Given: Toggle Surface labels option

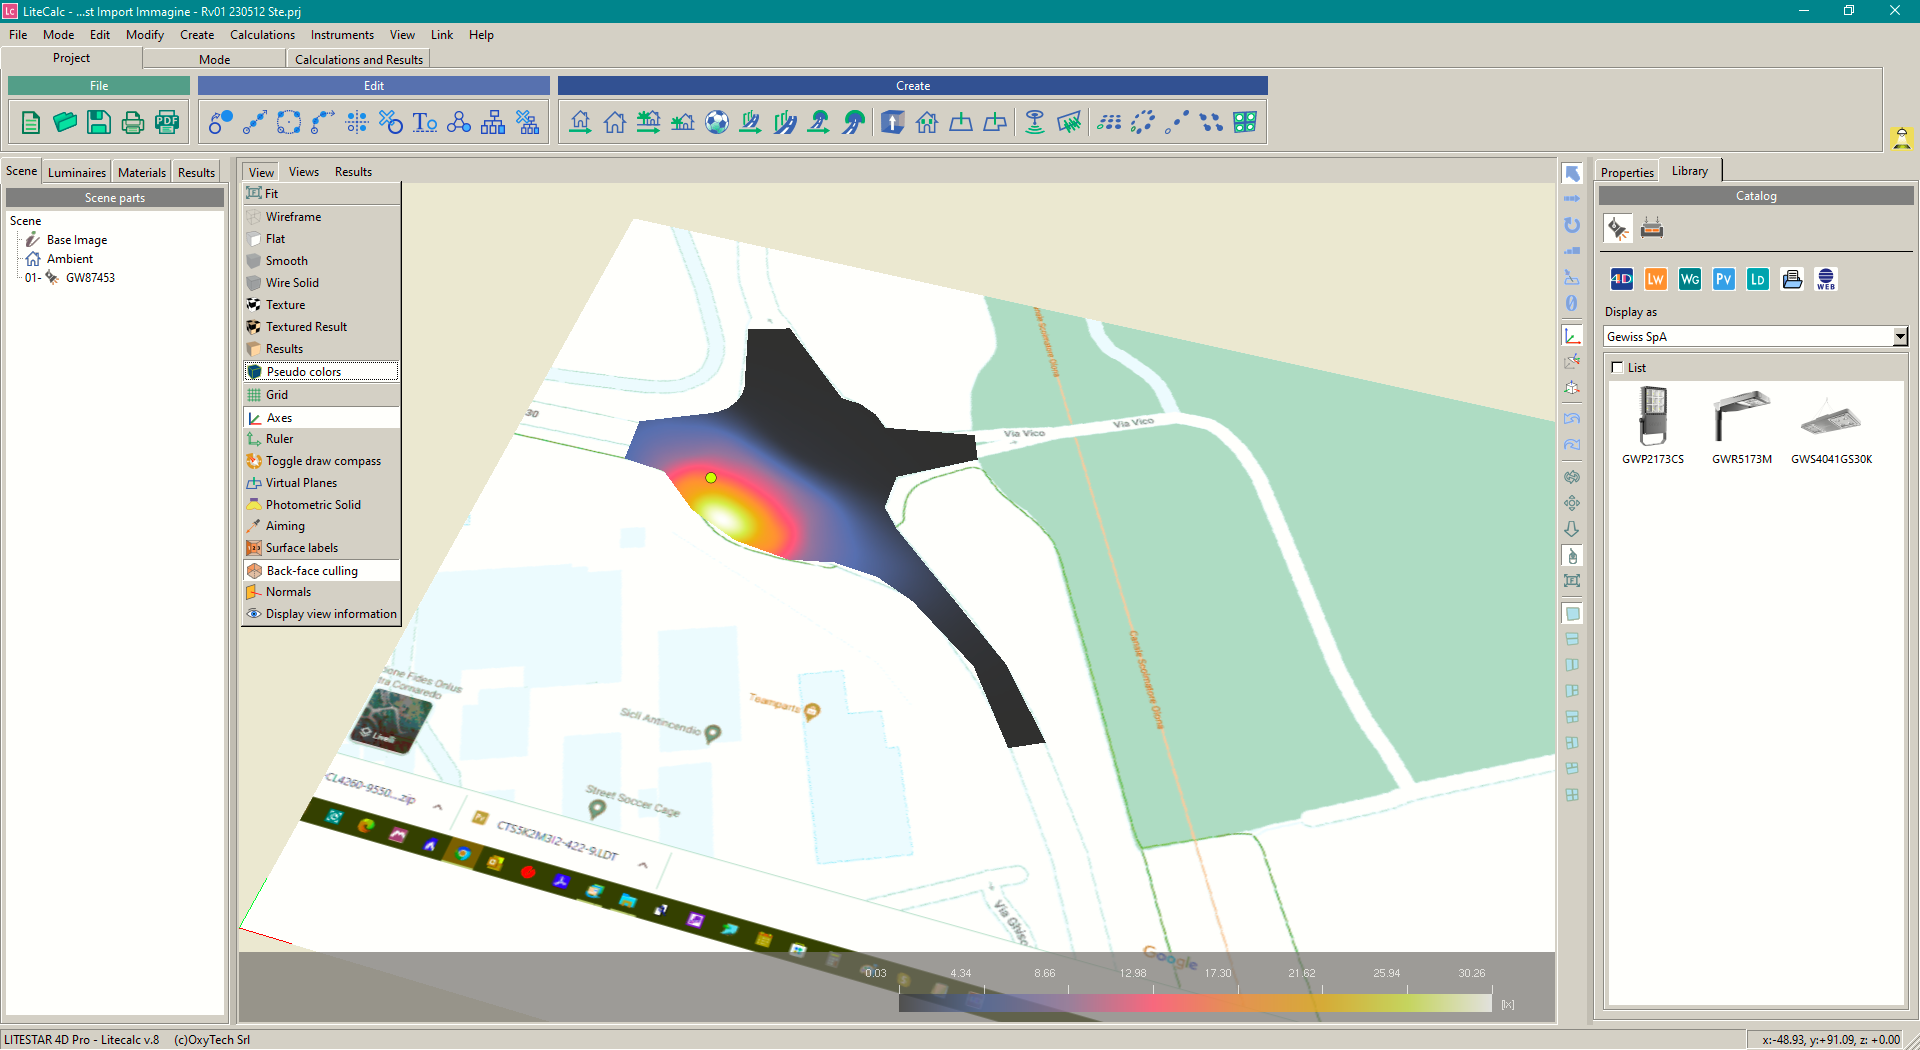Looking at the screenshot, I should pos(321,547).
